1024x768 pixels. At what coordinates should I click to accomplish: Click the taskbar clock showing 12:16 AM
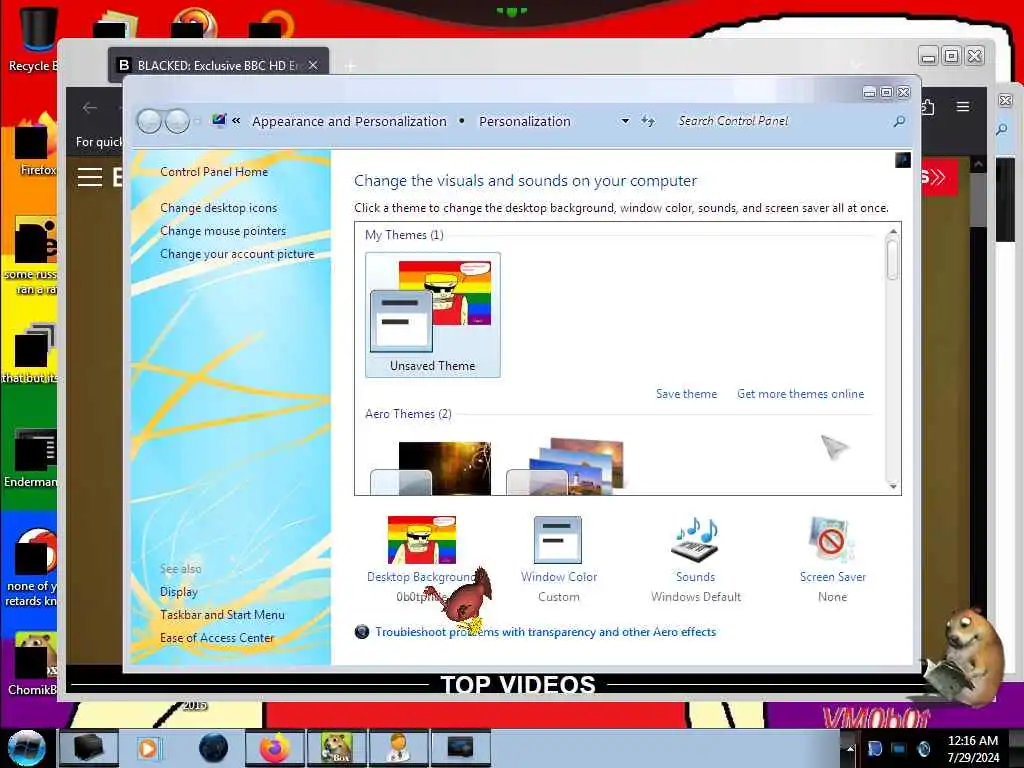(x=973, y=749)
